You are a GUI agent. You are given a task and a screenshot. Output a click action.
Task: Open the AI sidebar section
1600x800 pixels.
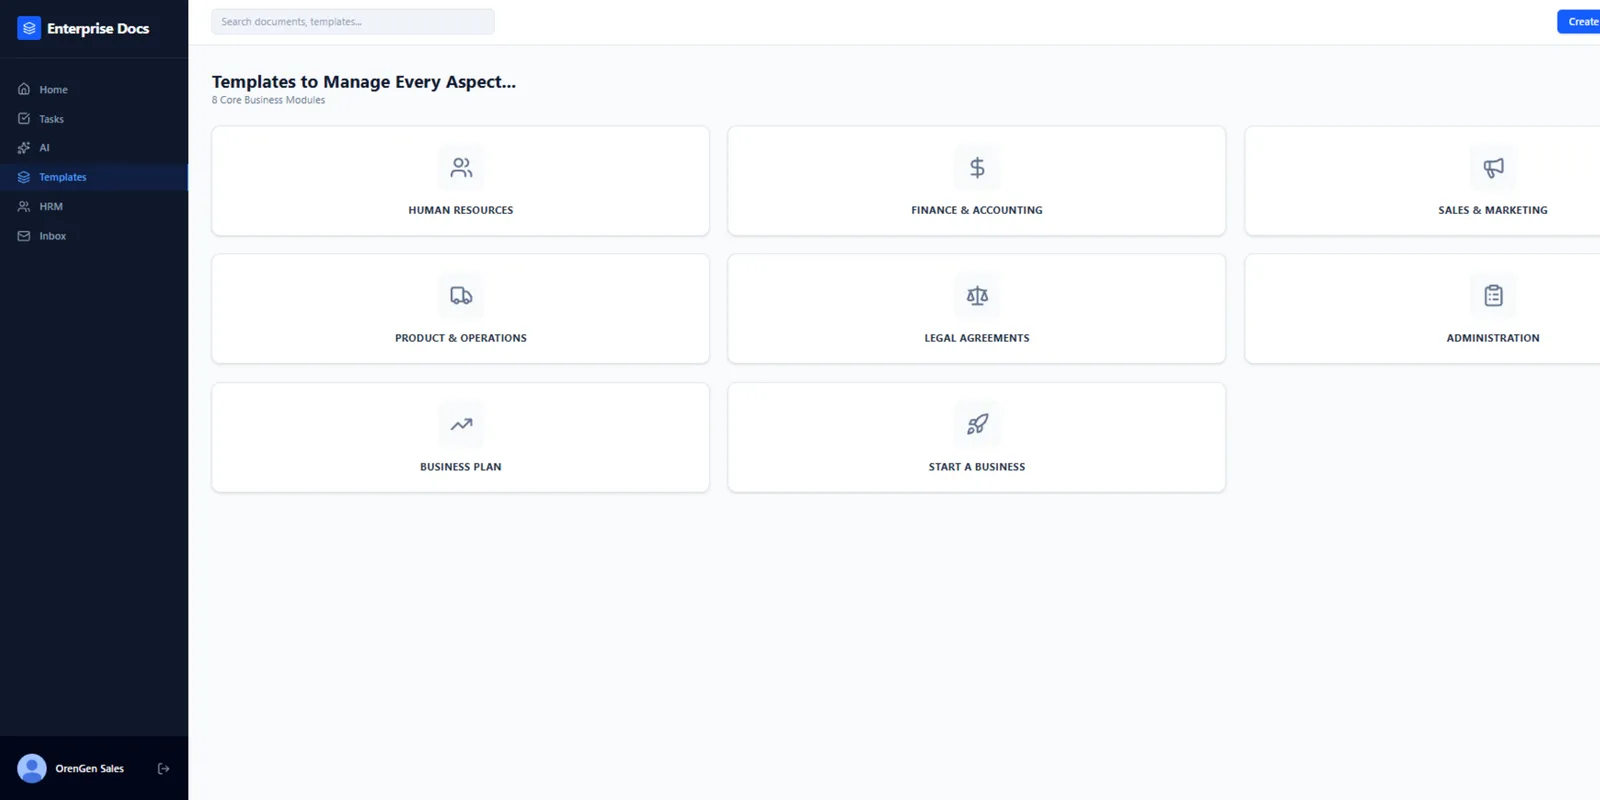(x=94, y=147)
